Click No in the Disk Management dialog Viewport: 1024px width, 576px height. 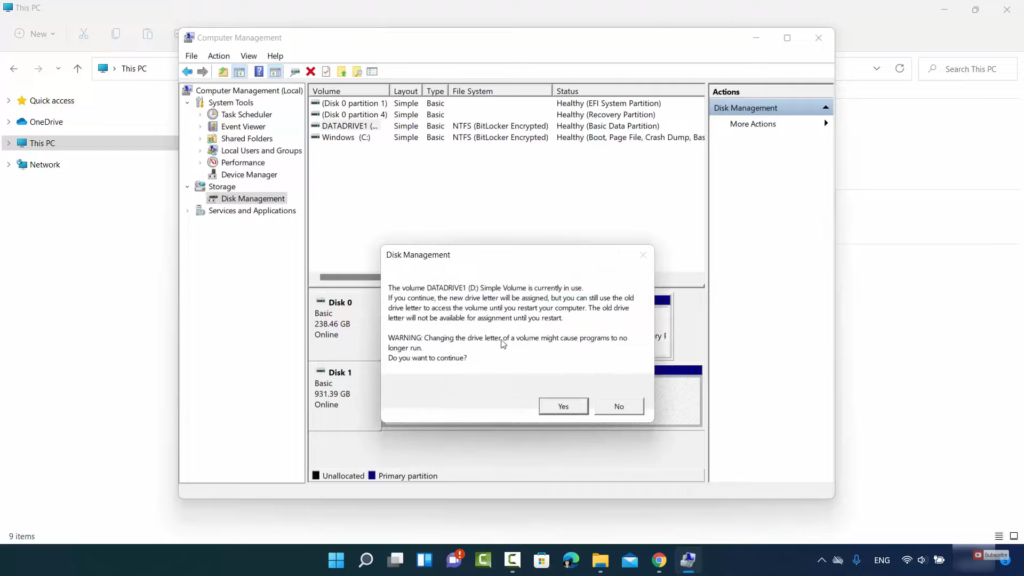point(619,406)
